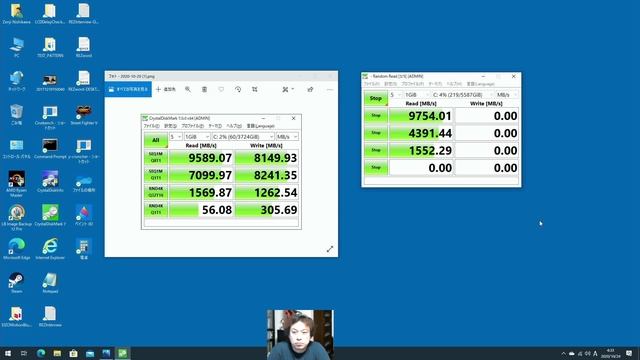Viewport: 640px width, 360px height.
Task: Select the network desktop icon with globe
Action: (x=16, y=81)
